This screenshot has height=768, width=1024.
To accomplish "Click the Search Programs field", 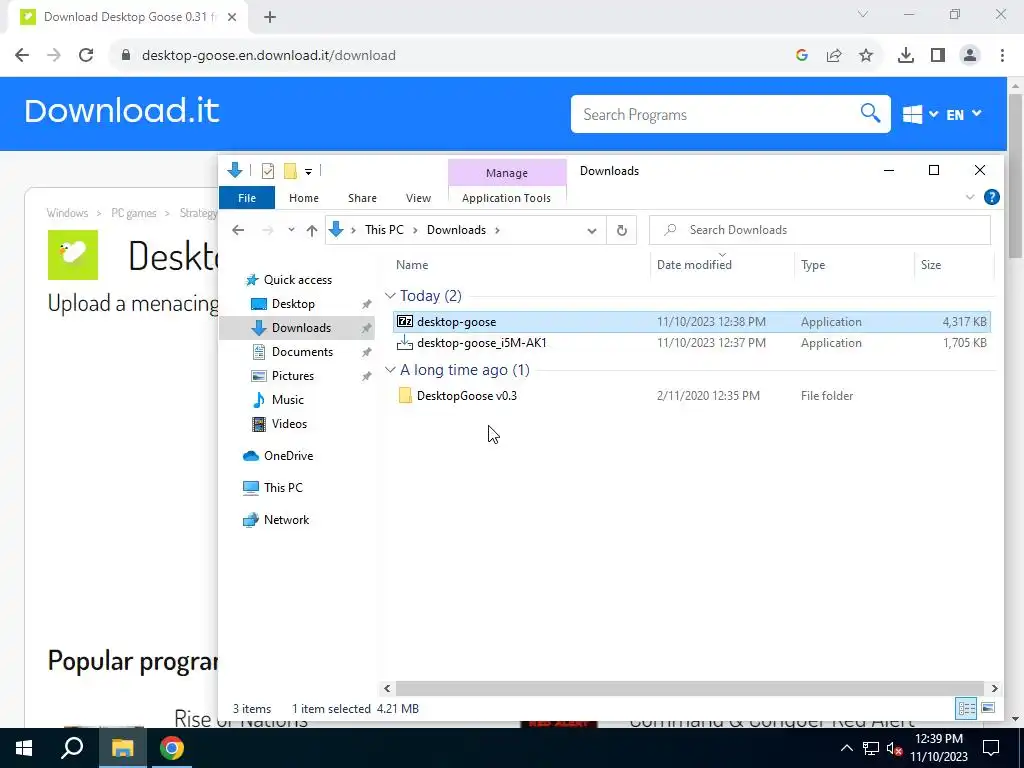I will tap(715, 114).
